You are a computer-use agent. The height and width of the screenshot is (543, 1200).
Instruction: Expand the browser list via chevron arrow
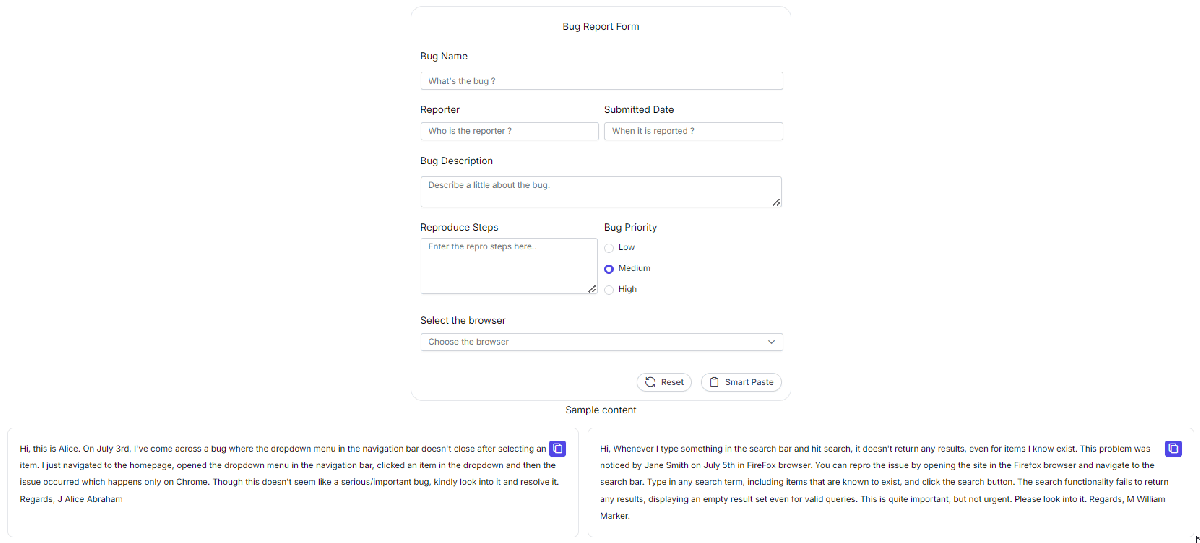[x=771, y=342]
